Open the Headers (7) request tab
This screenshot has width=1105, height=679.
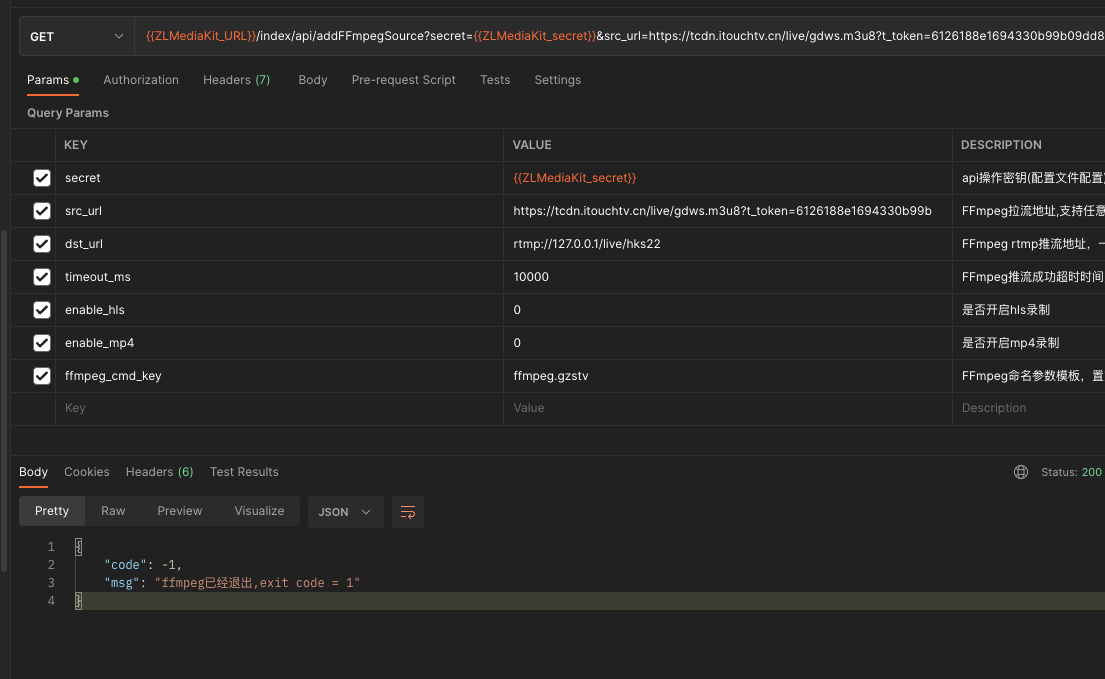[x=236, y=80]
